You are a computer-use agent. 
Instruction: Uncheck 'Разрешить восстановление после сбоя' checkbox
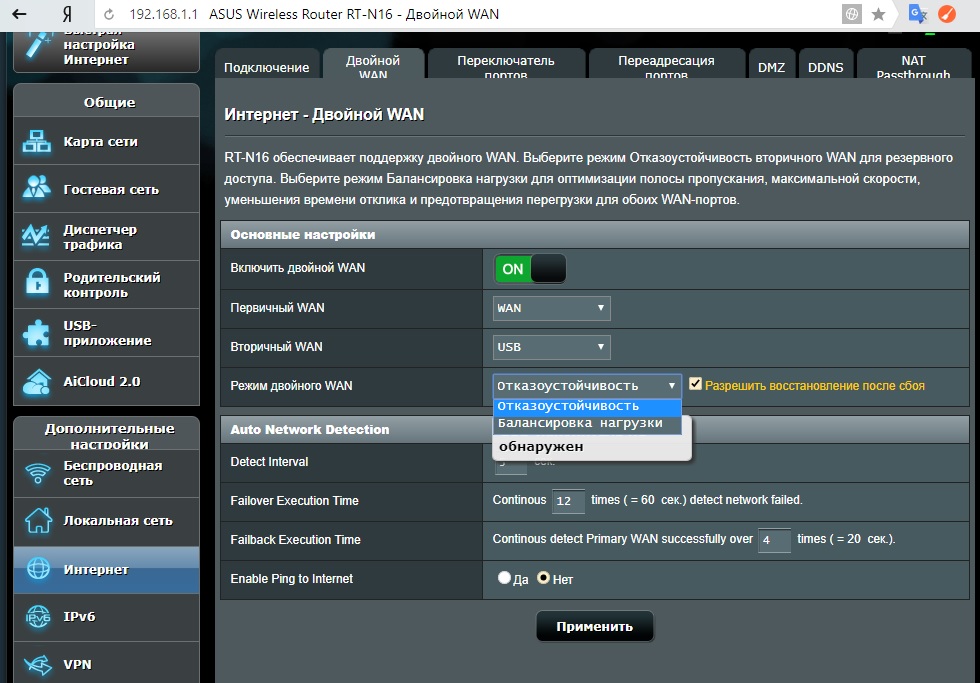pos(696,384)
